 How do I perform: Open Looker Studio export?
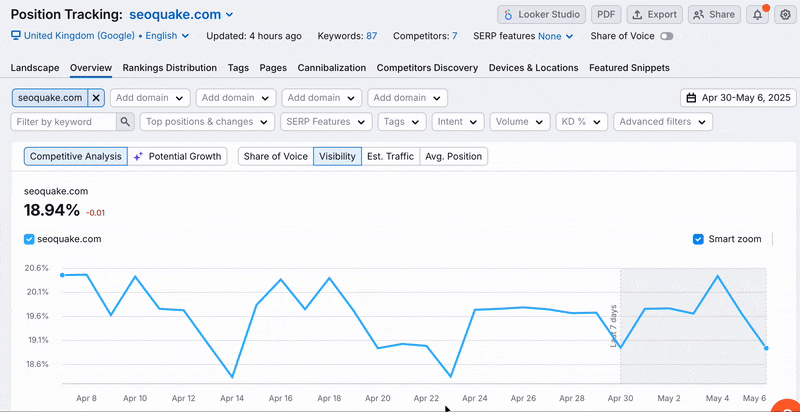(541, 15)
